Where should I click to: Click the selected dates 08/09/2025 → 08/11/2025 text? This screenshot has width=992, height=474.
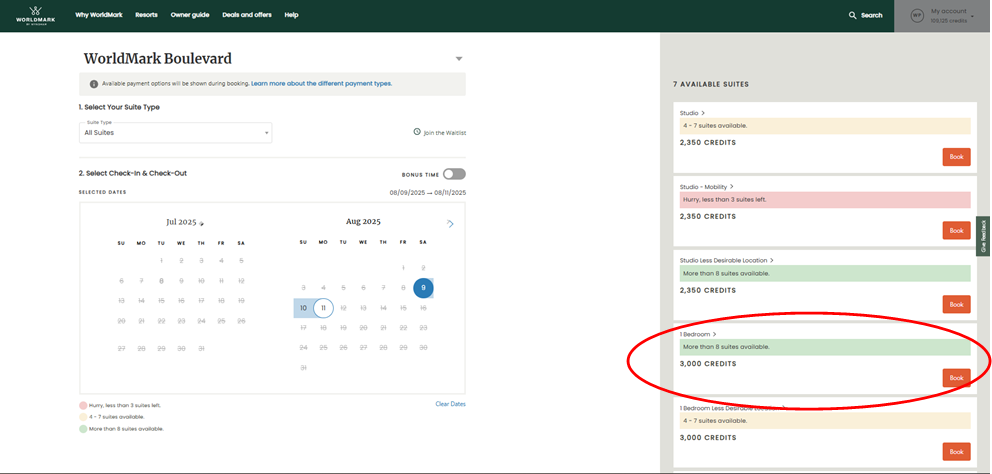tap(428, 192)
